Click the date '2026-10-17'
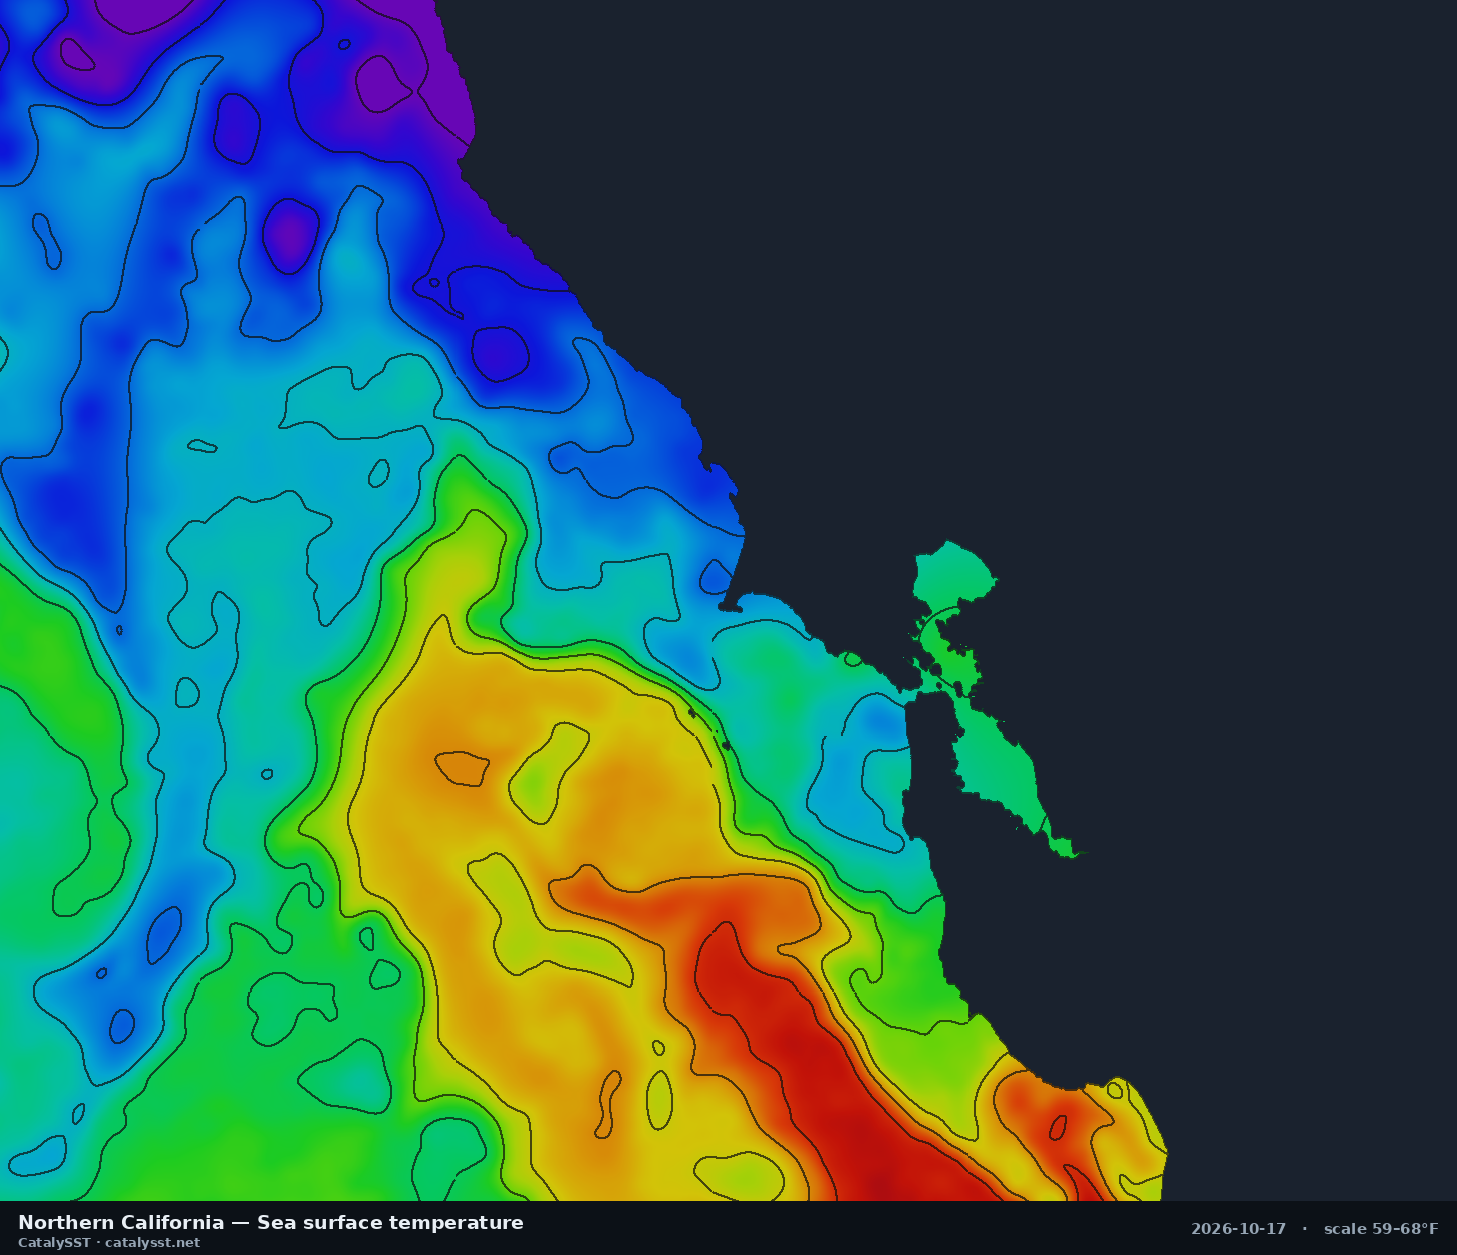Screen dimensions: 1457x1255 coord(1238,1229)
